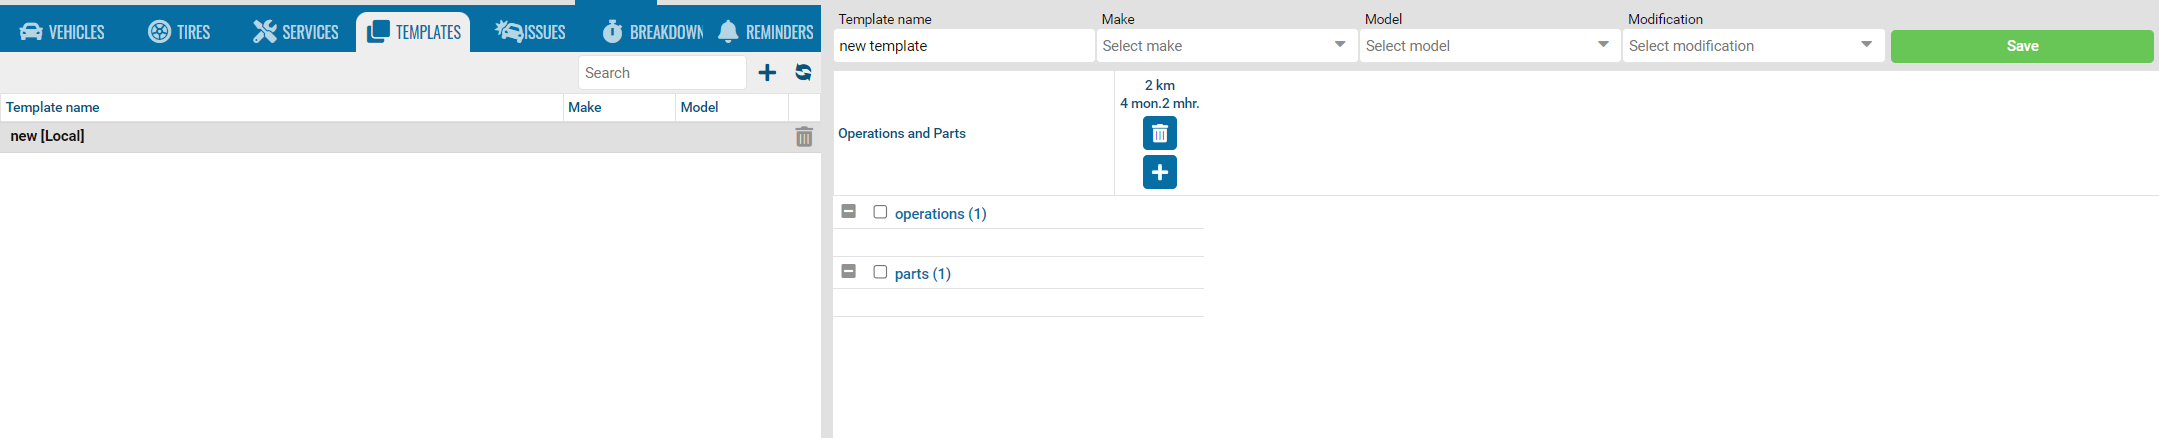Click the blue trash icon under 2 km interval
Viewport: 2159px width, 438px height.
point(1159,133)
